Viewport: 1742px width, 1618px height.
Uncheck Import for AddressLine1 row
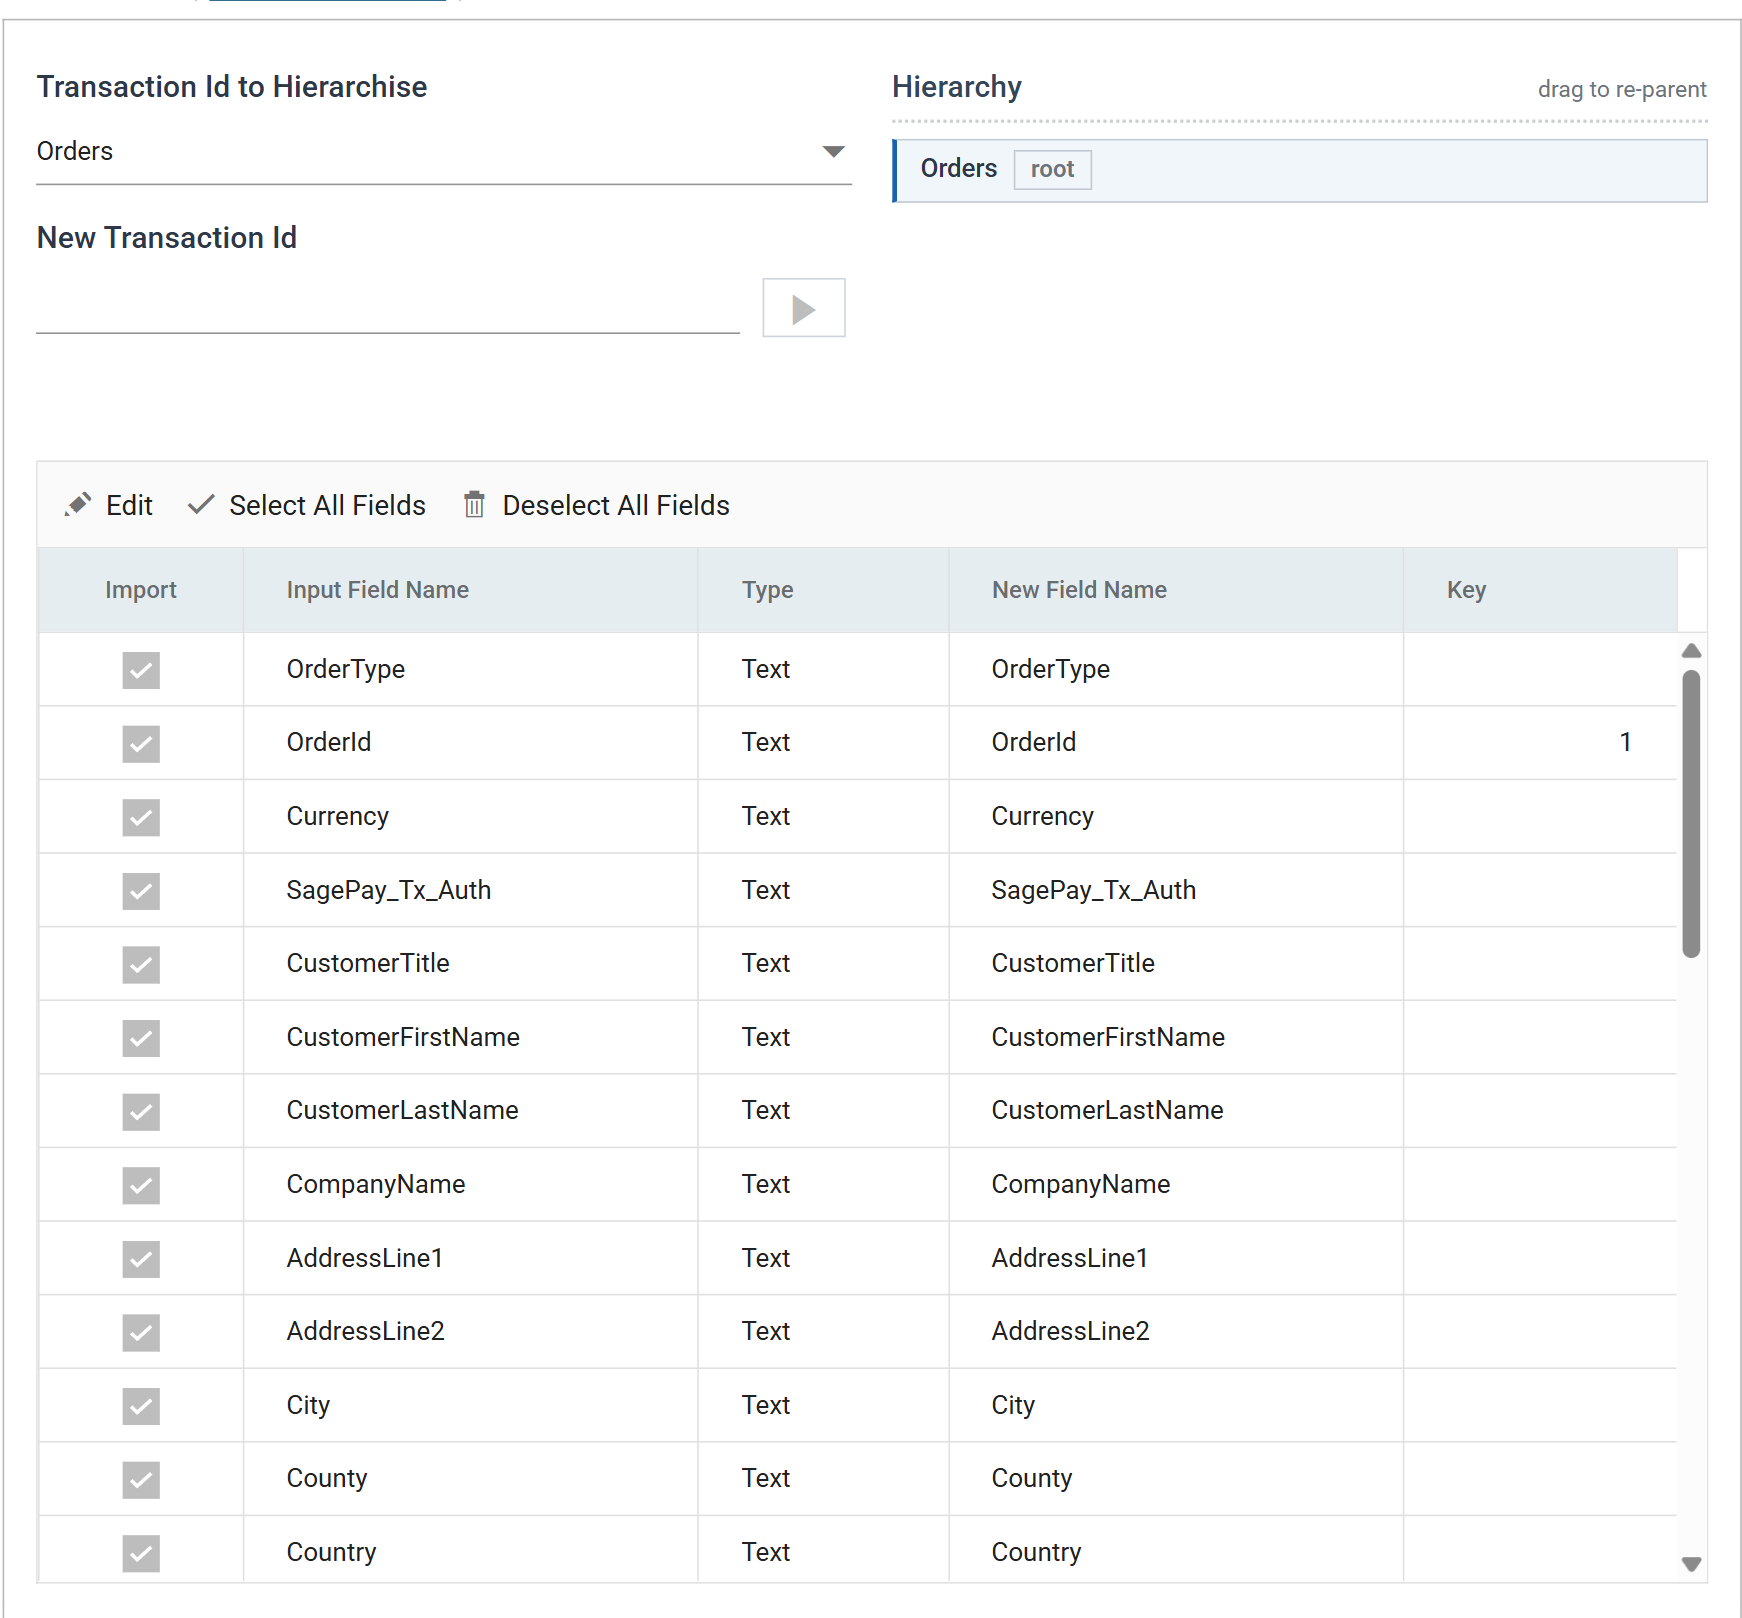click(x=141, y=1259)
